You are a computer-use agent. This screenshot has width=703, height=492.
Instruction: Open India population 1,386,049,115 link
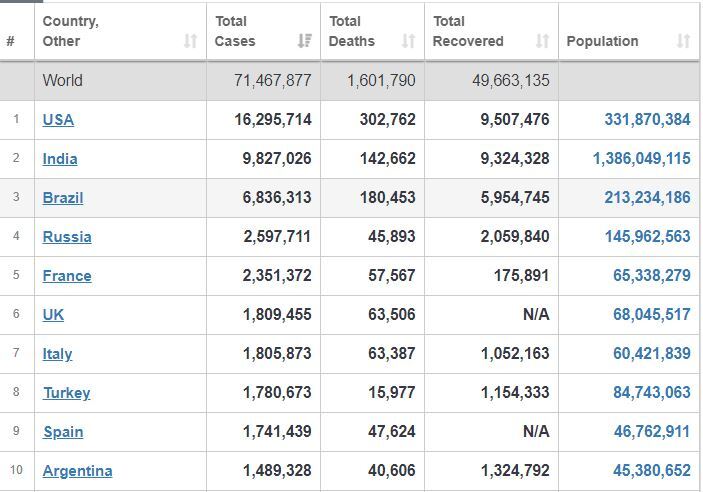coord(642,159)
